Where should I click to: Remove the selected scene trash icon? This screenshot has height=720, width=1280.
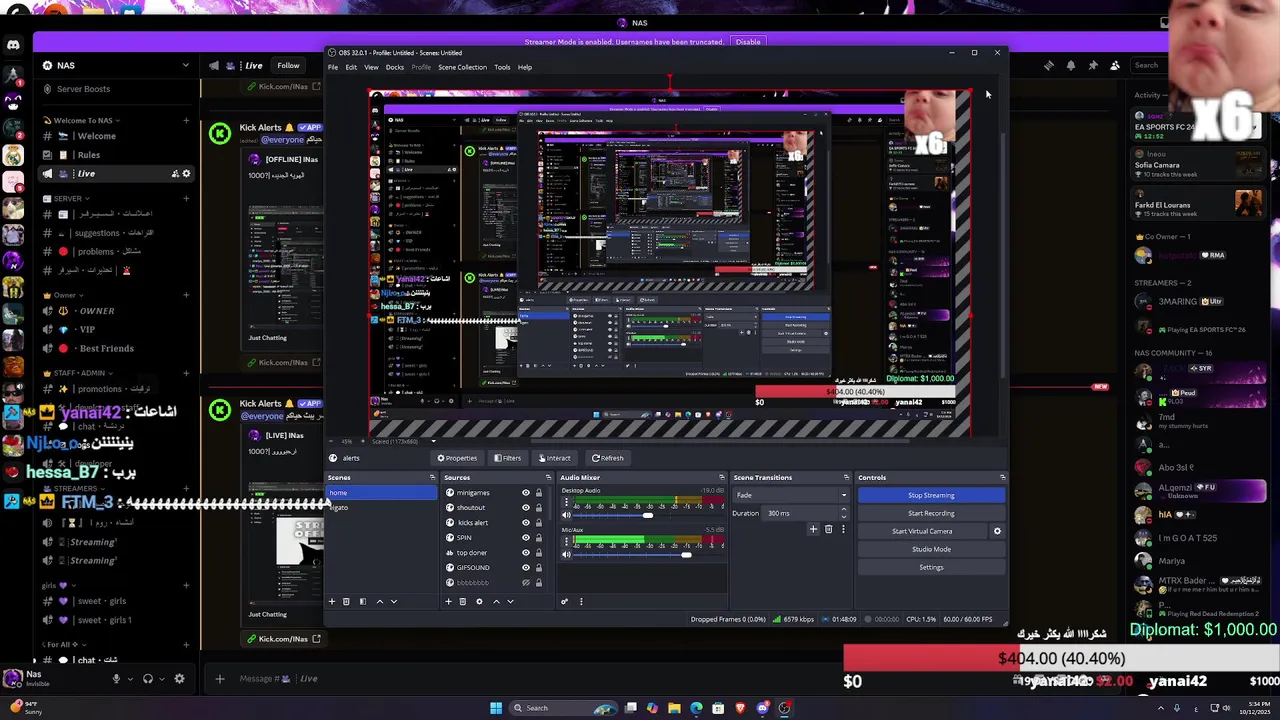346,601
